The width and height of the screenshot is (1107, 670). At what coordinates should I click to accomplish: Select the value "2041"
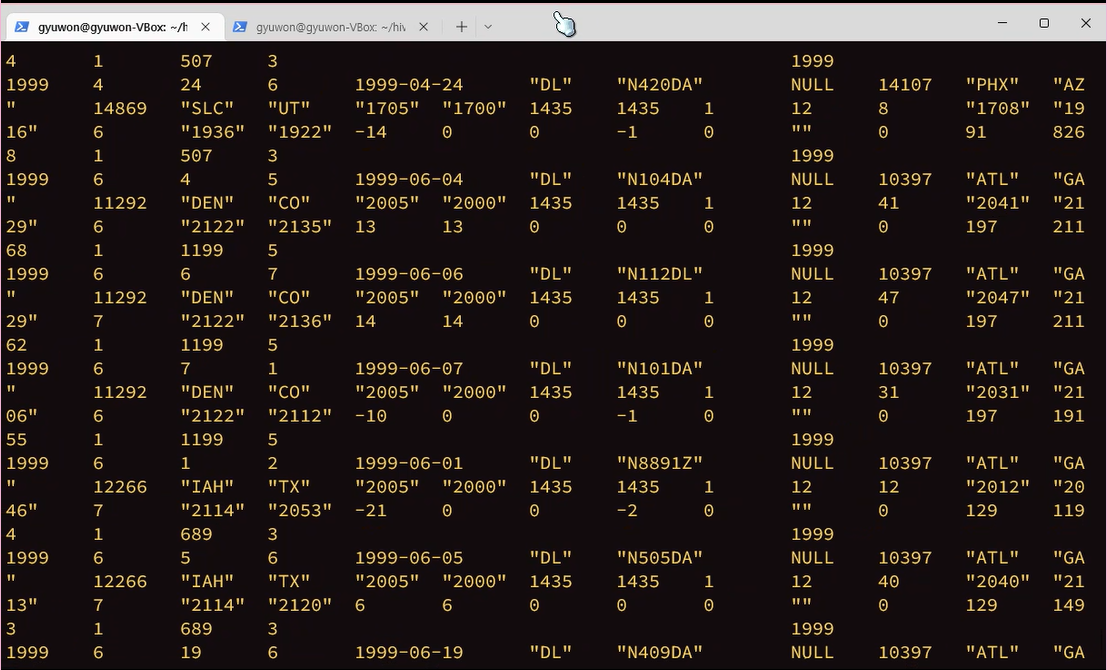click(998, 203)
